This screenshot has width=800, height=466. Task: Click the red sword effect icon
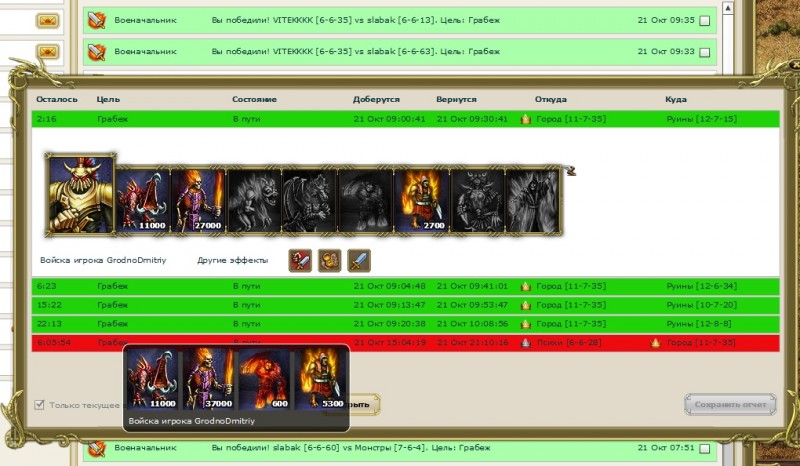point(300,261)
